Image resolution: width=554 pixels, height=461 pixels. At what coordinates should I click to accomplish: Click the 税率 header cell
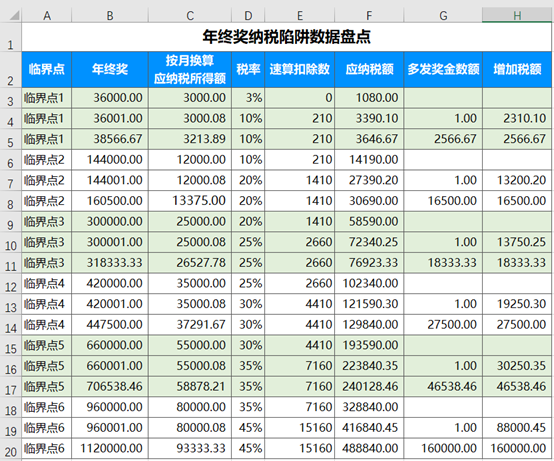[x=248, y=70]
